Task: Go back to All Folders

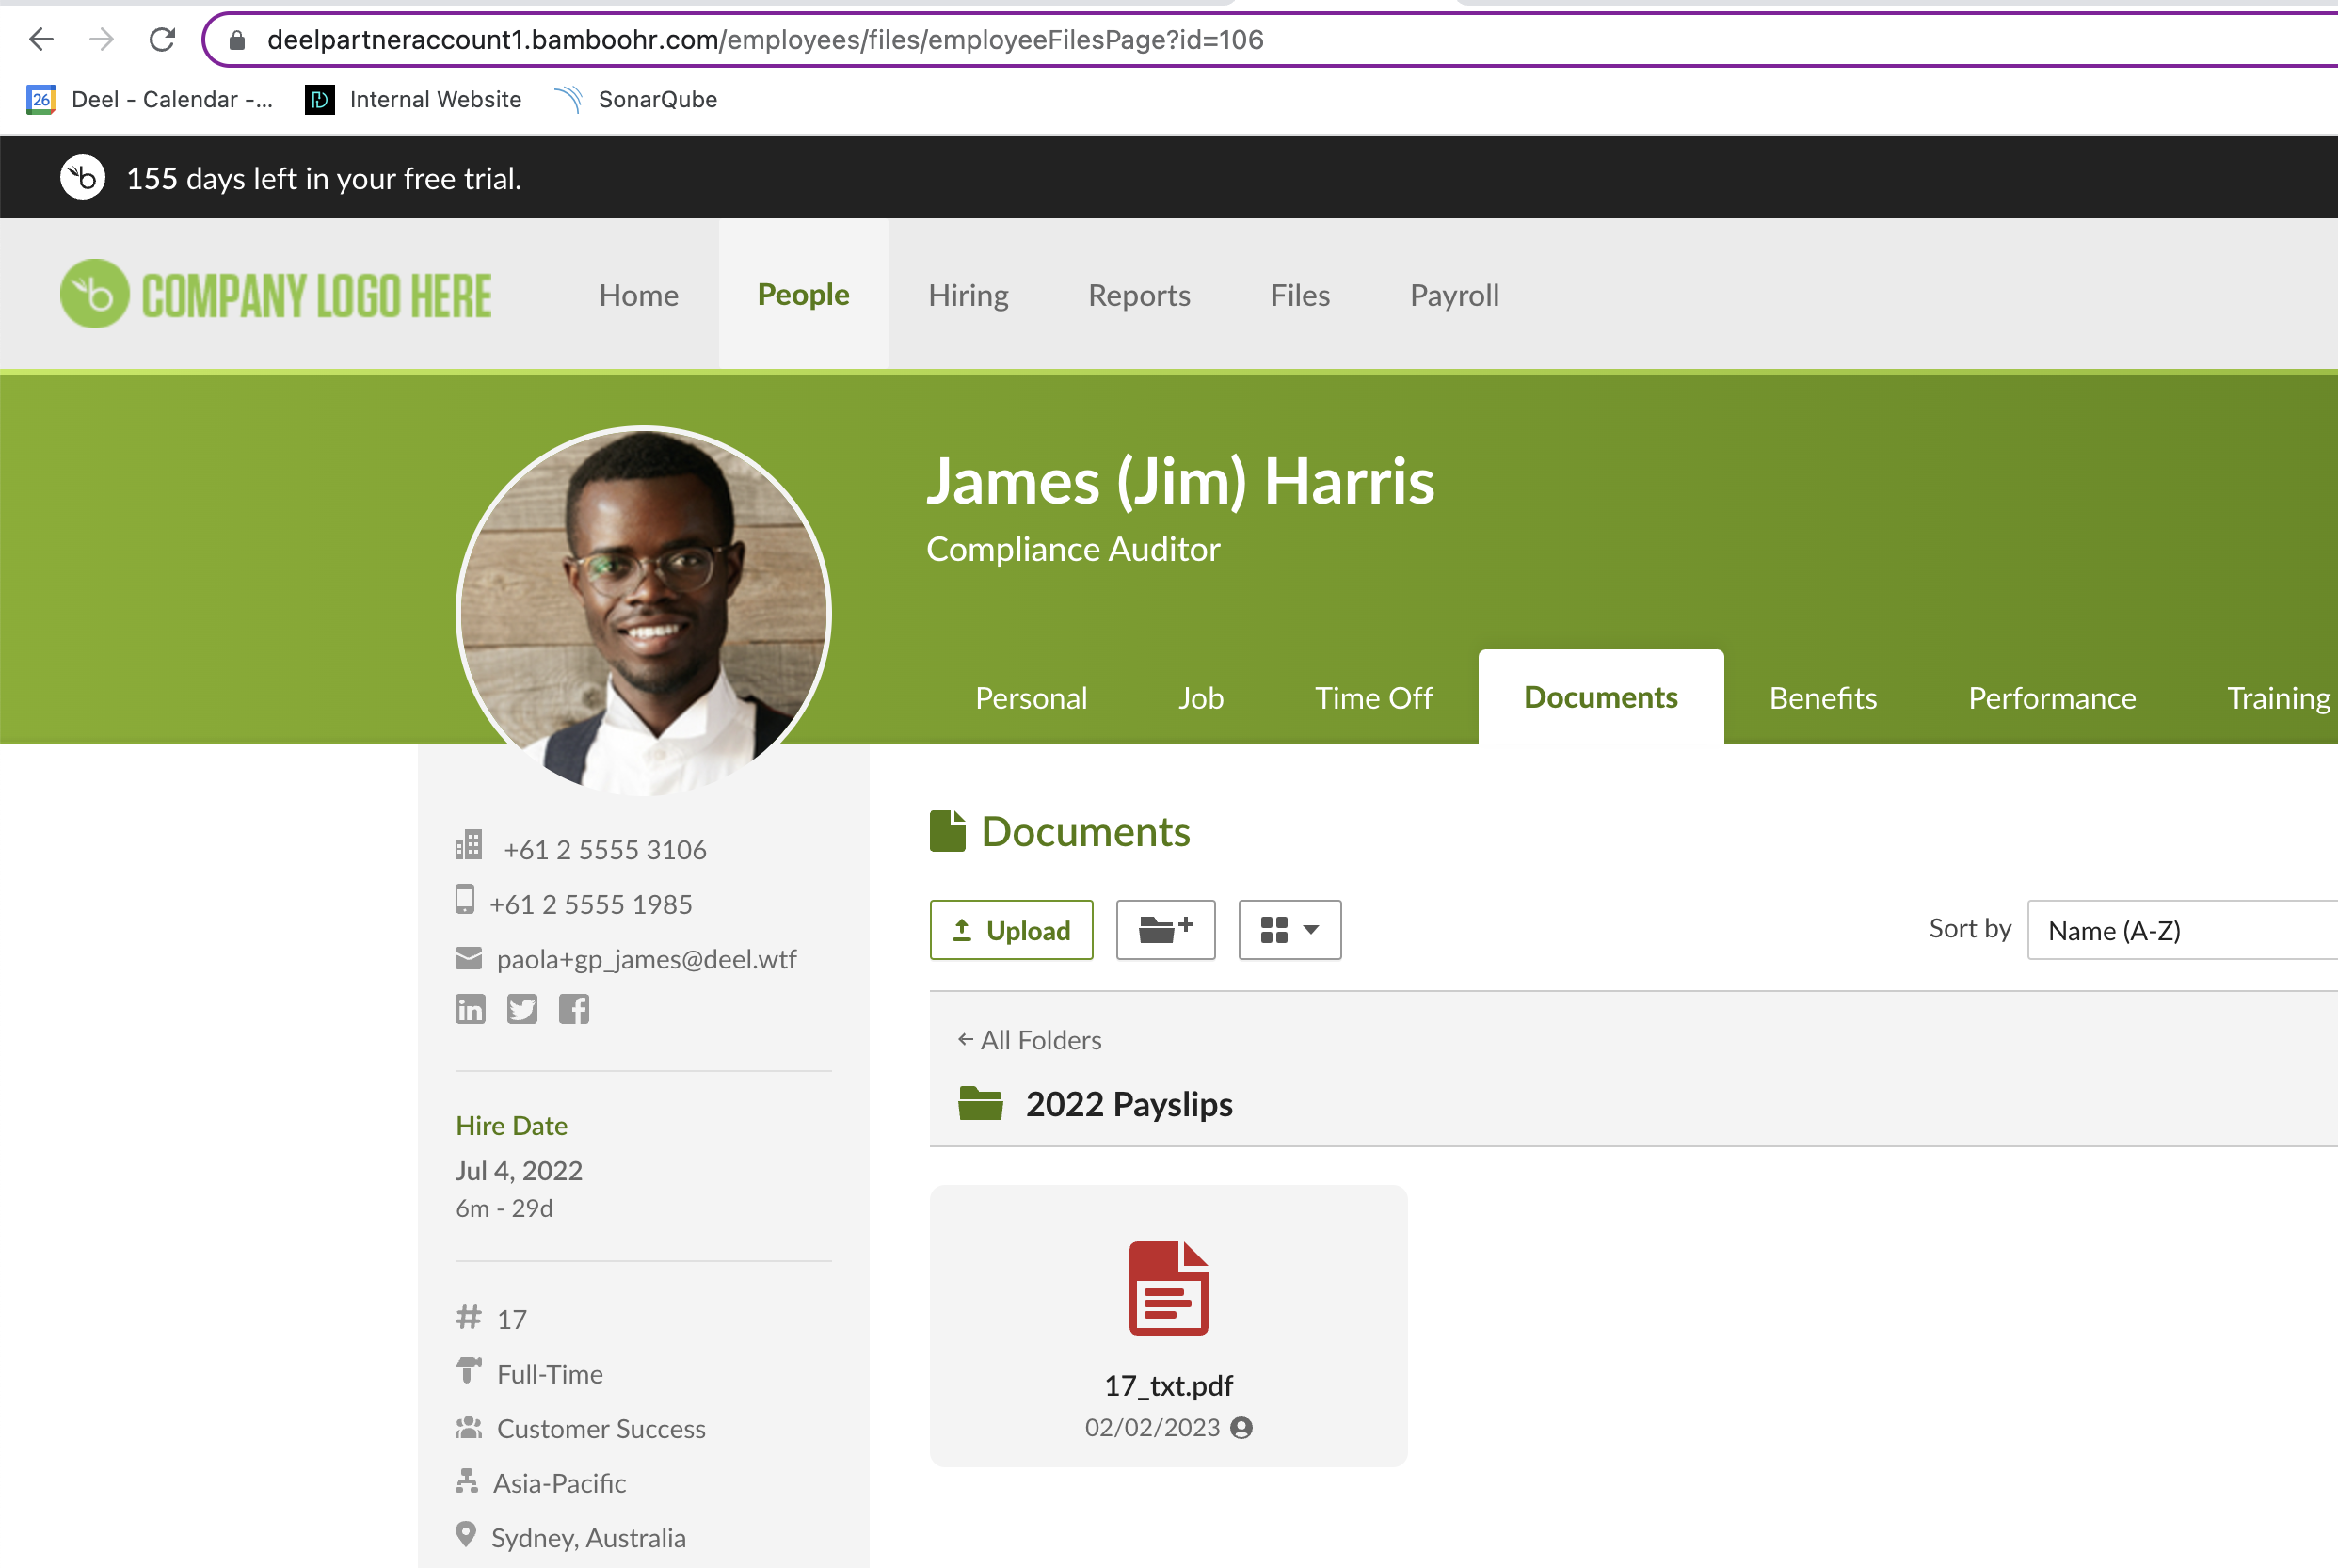Action: [1029, 1040]
